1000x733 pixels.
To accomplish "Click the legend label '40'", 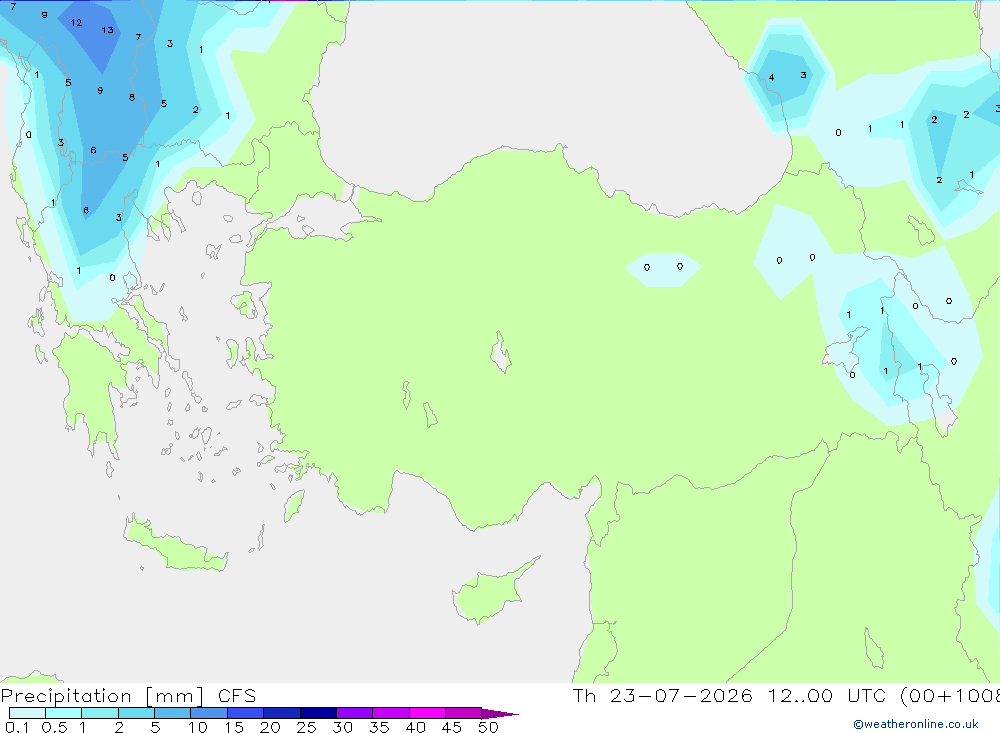I will 415,727.
